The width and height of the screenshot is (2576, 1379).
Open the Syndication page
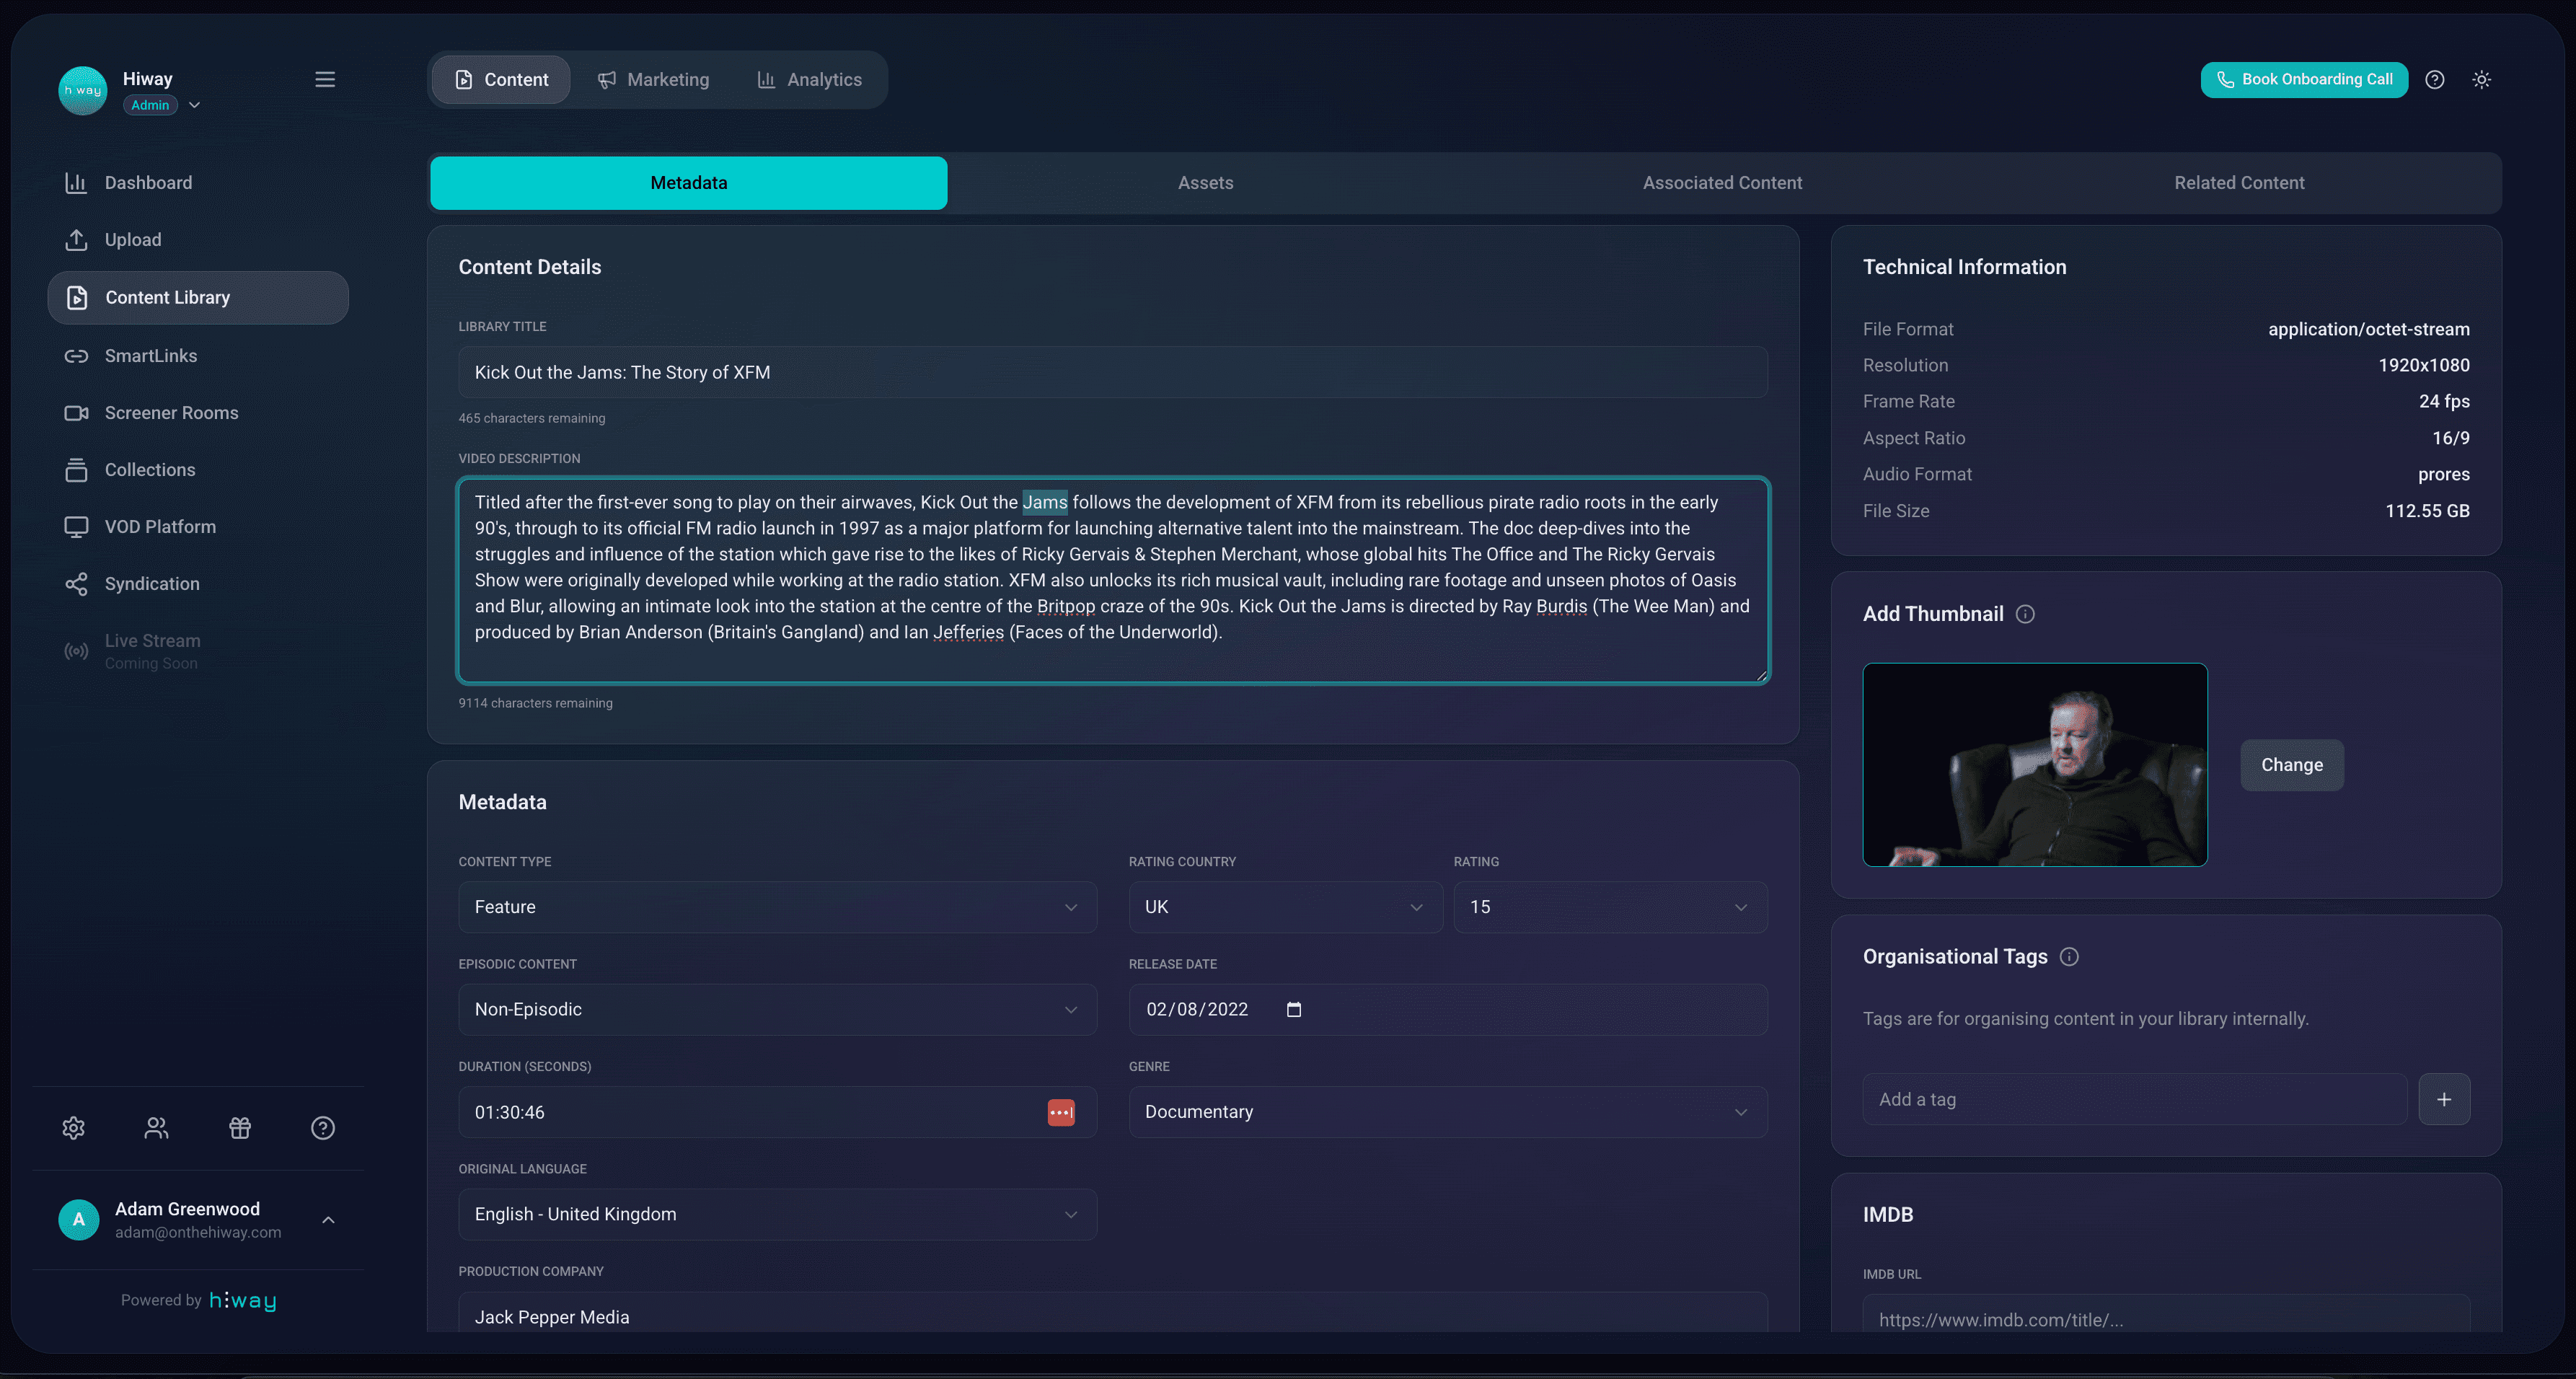click(151, 584)
